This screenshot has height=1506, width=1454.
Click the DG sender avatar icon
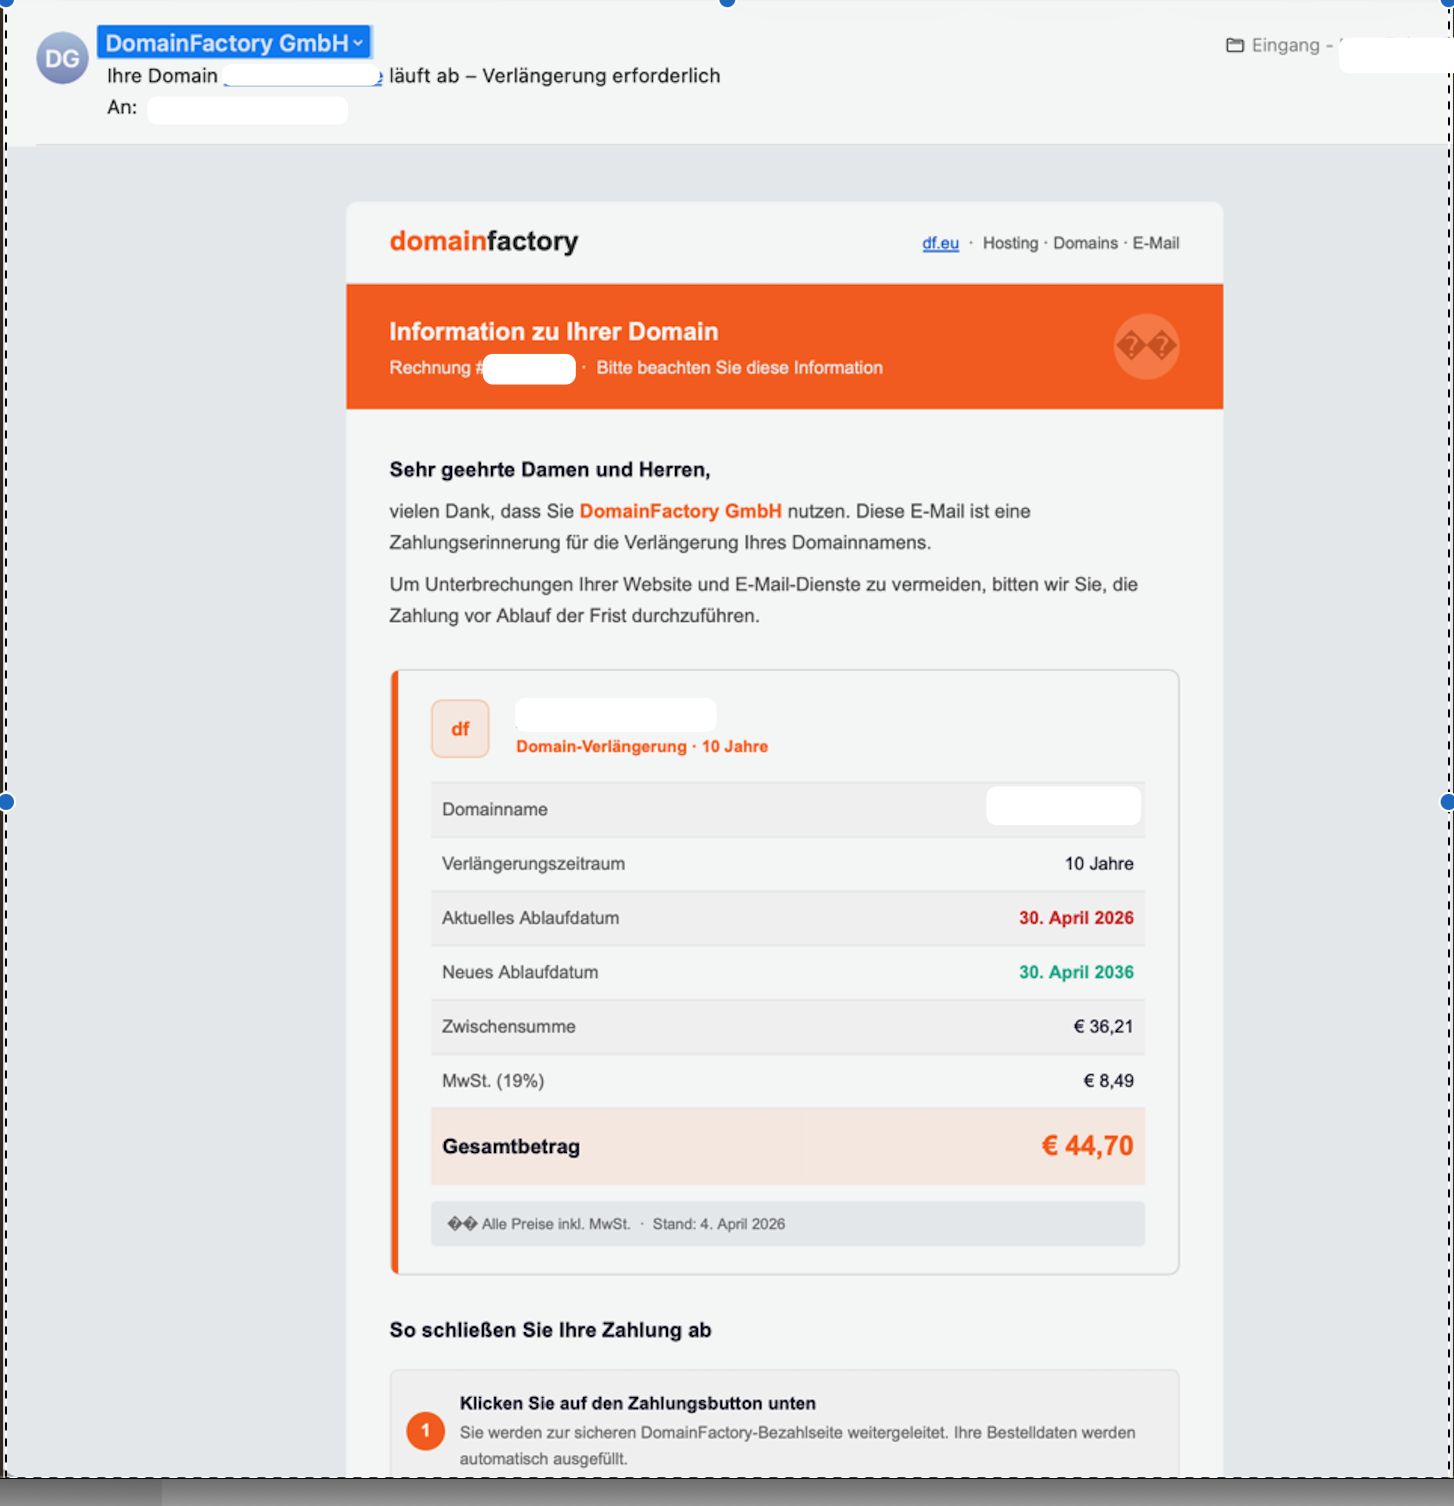(62, 57)
